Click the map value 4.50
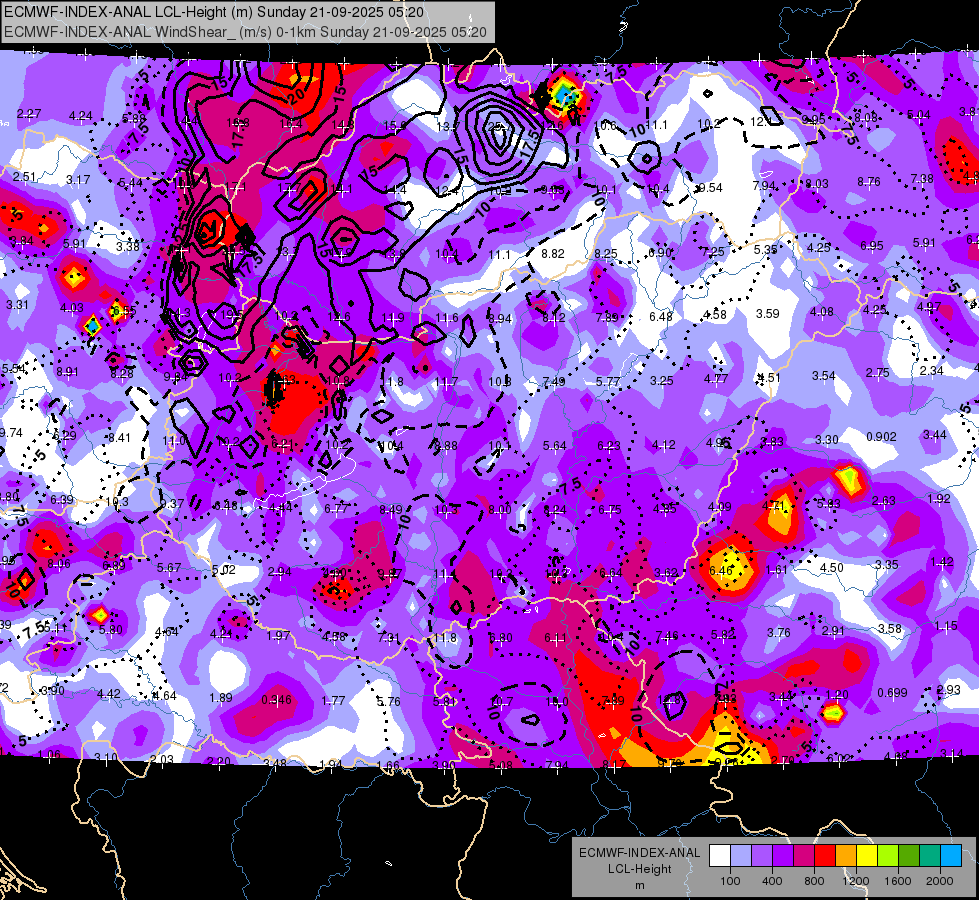Viewport: 979px width, 900px height. (x=831, y=568)
